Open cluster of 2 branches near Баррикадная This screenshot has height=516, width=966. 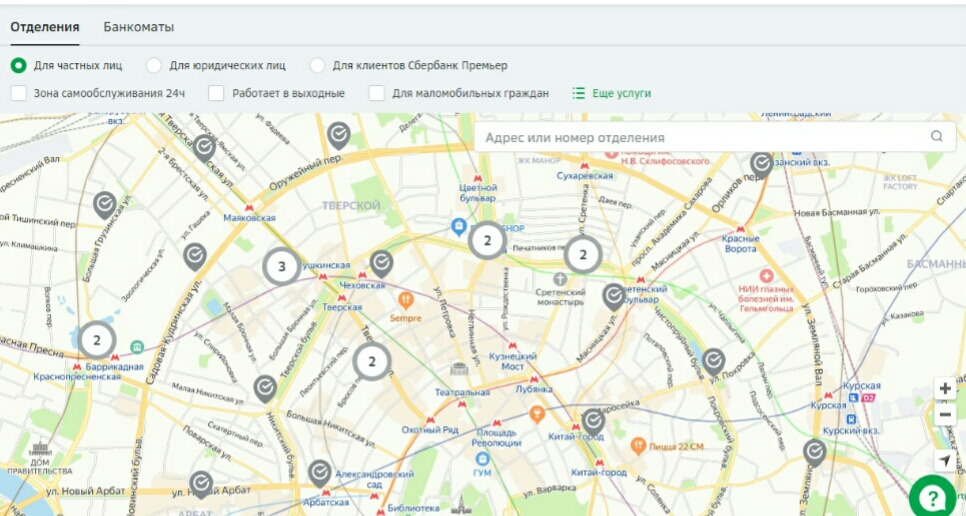tap(97, 341)
